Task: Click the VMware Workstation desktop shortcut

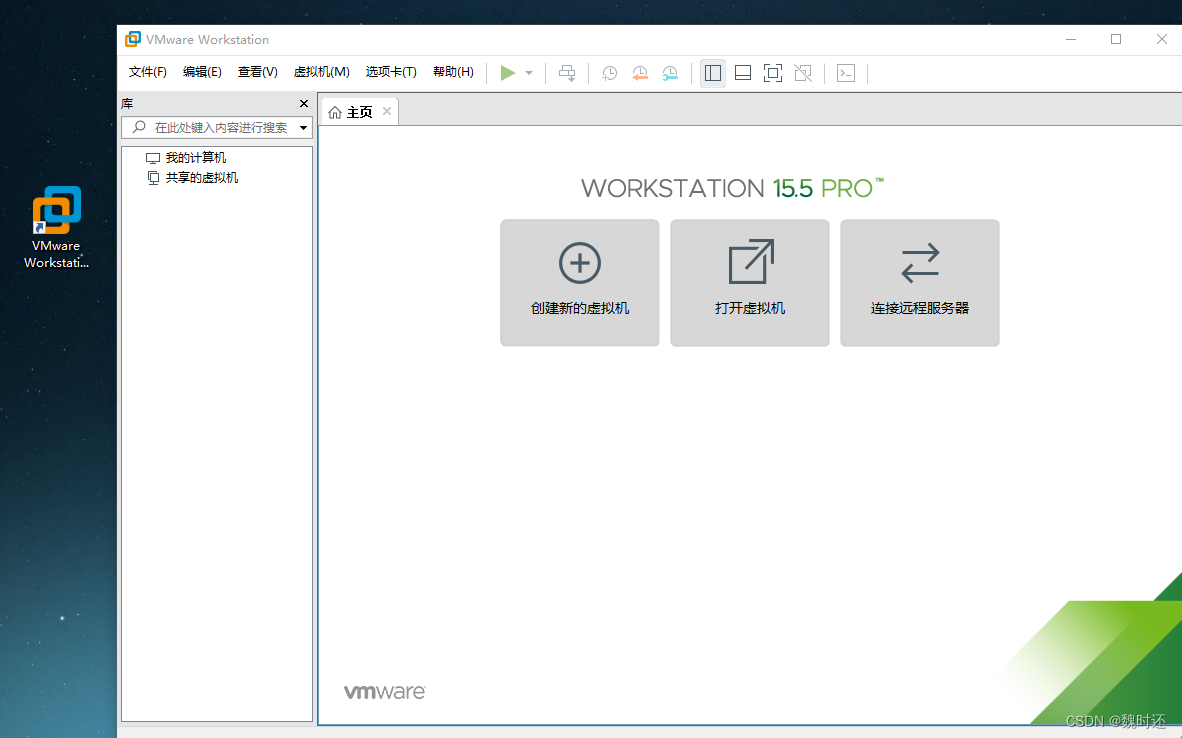Action: [x=57, y=227]
